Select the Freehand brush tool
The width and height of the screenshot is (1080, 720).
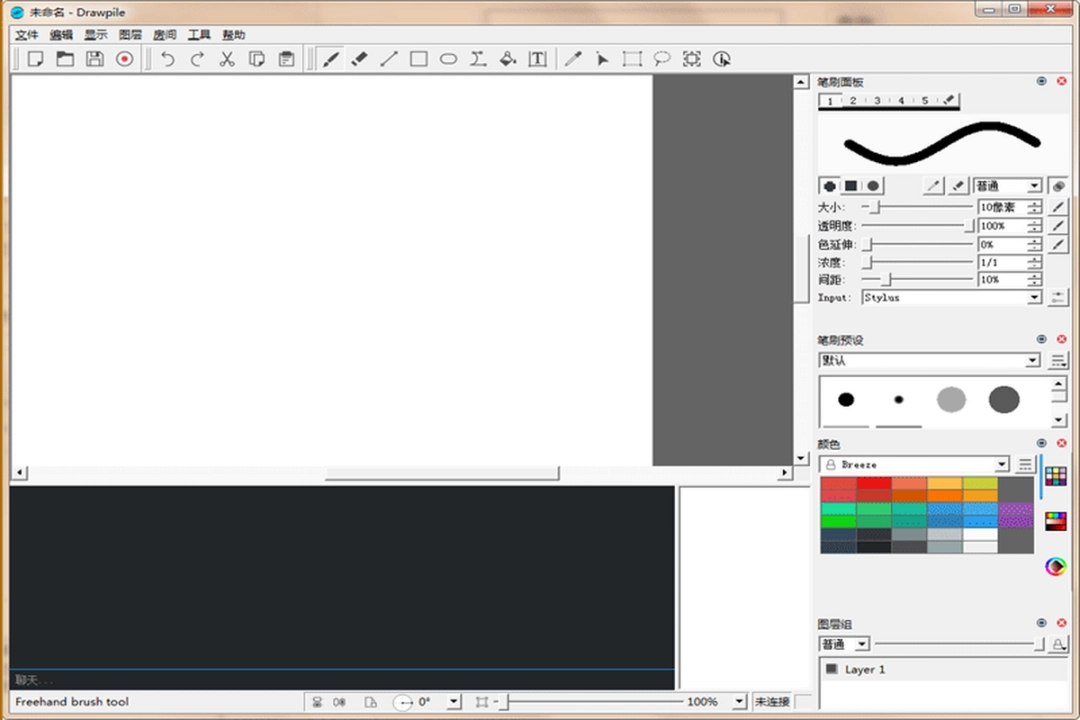(x=332, y=59)
